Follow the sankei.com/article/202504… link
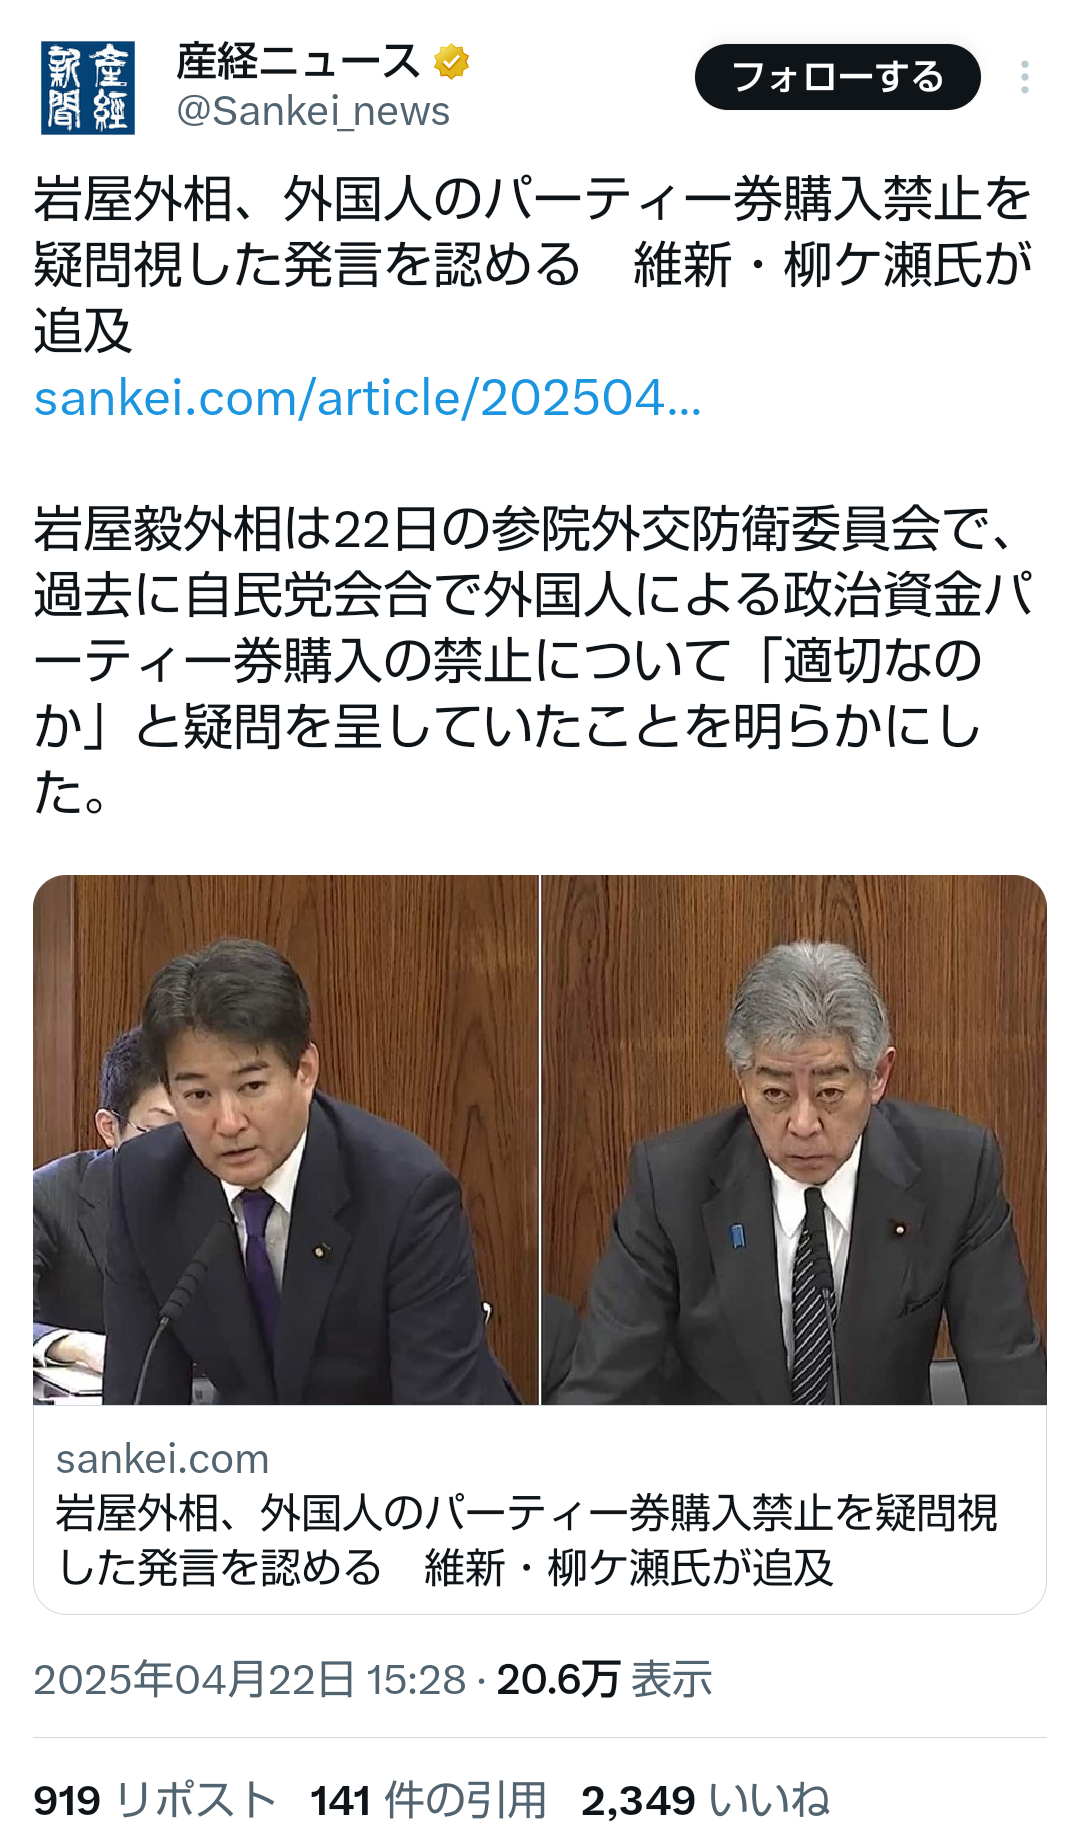The width and height of the screenshot is (1080, 1830). coord(367,398)
